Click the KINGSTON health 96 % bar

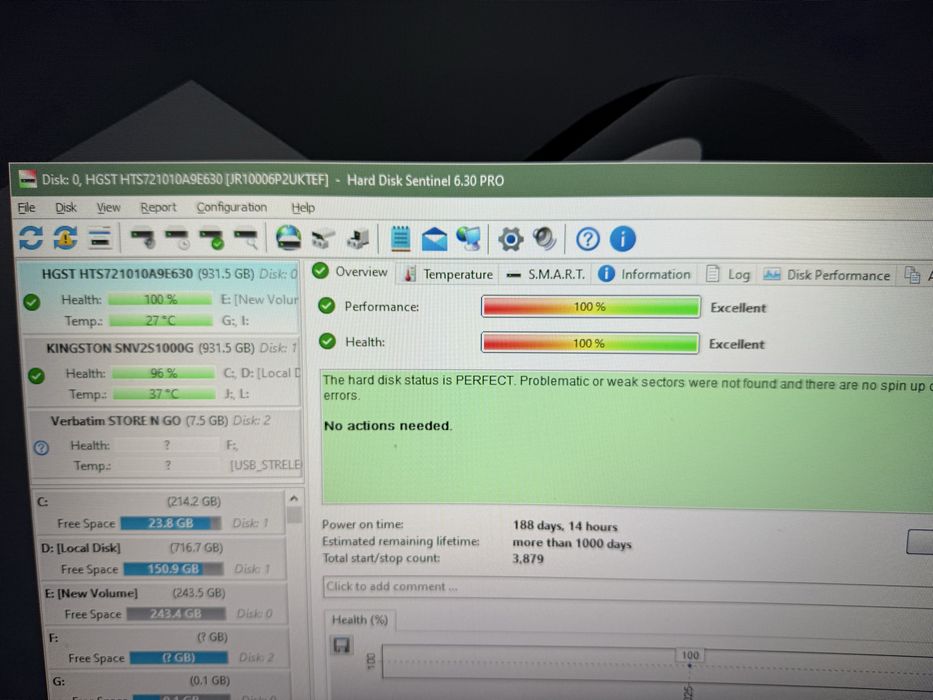[x=164, y=373]
